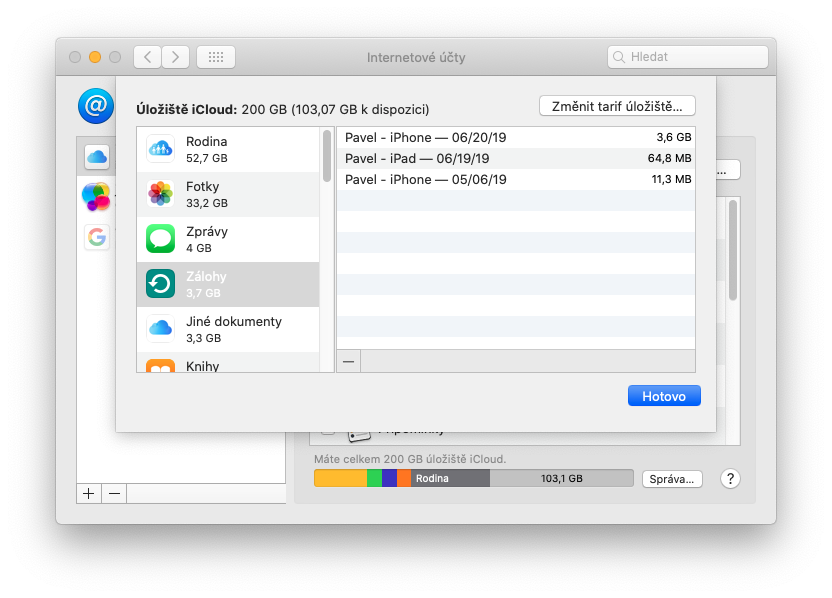Add an account with the plus button
Viewport: 832px width, 598px height.
(x=89, y=493)
